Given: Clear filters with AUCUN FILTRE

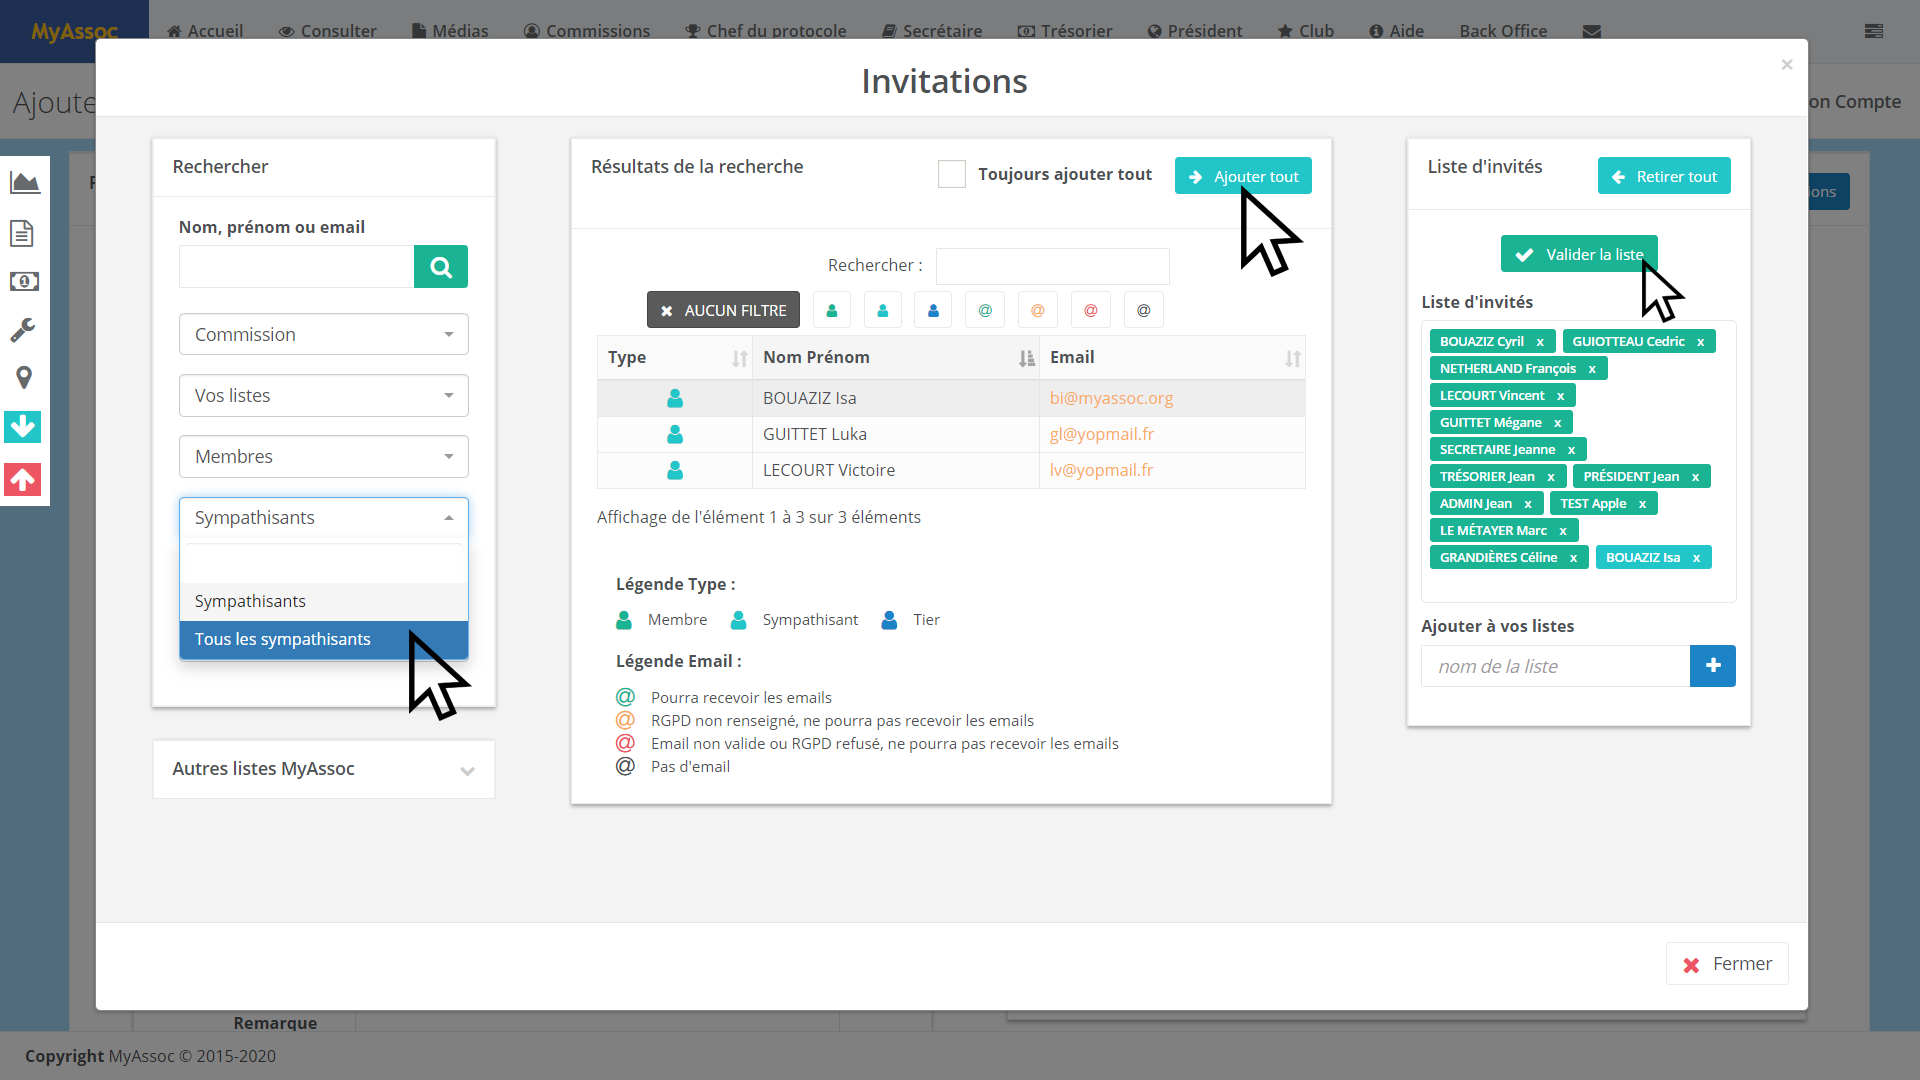Looking at the screenshot, I should pos(723,310).
